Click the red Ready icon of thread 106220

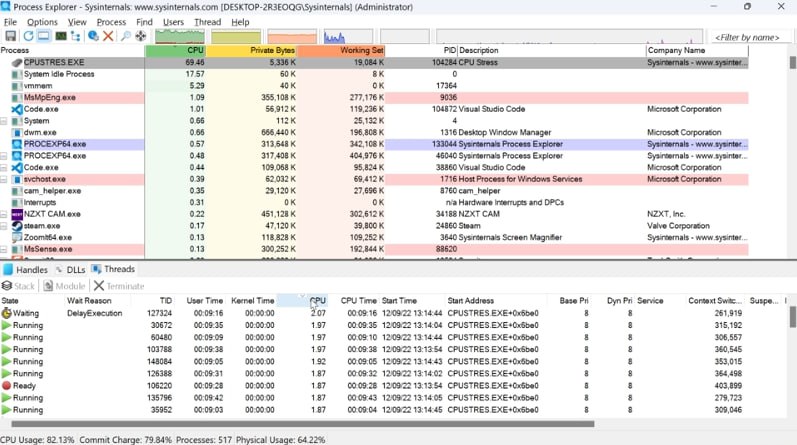point(7,386)
